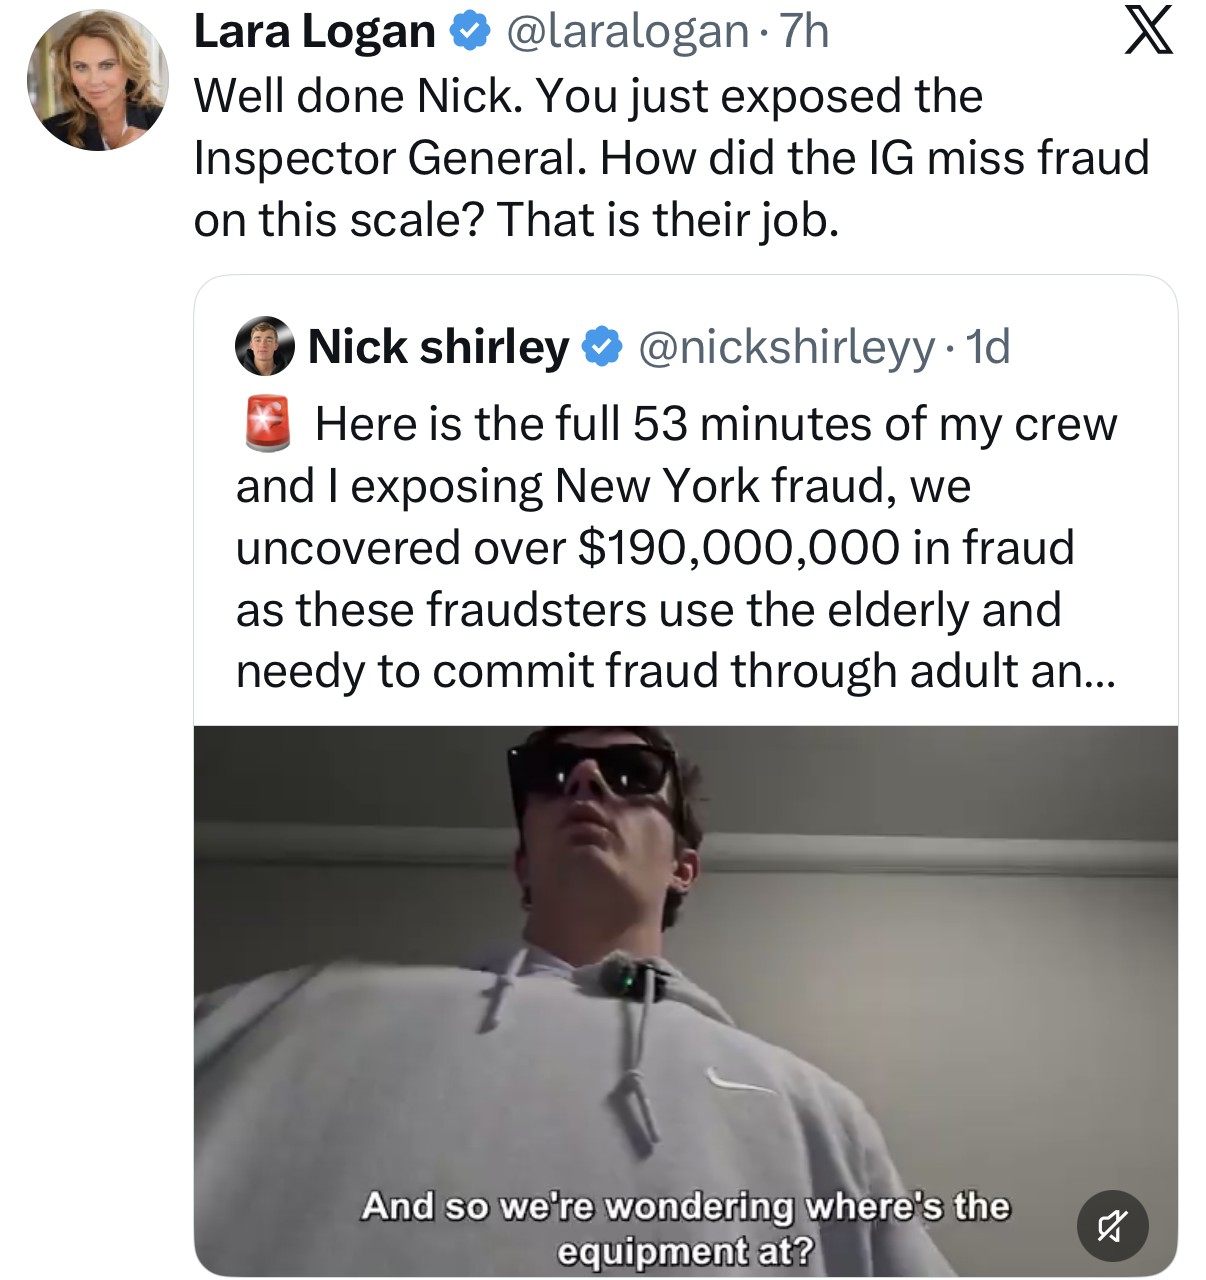
Task: Visit the @nickshirleyy handle
Action: (786, 348)
